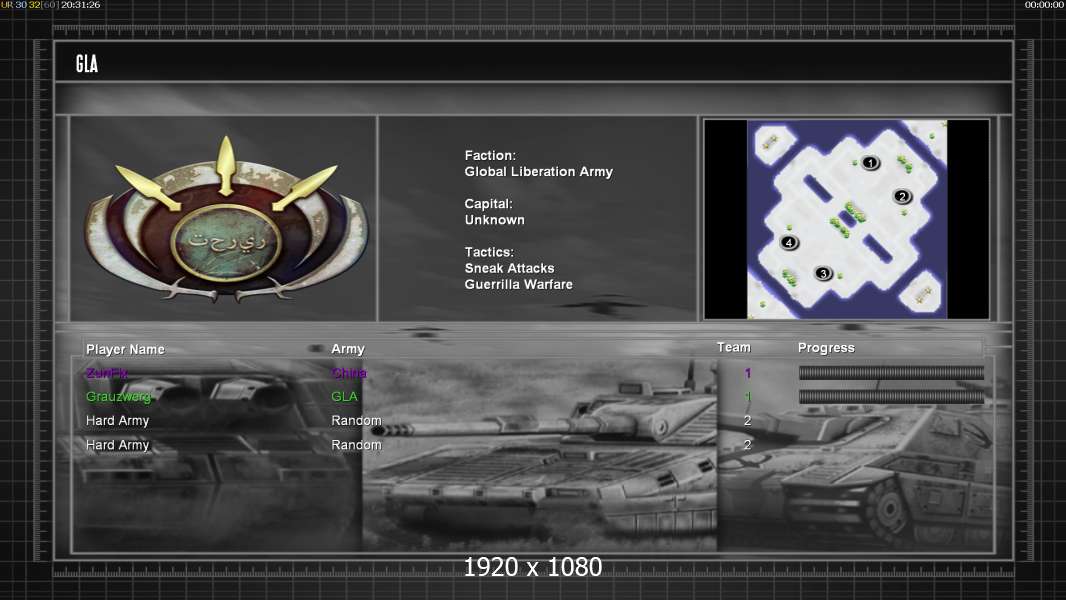Viewport: 1066px width, 600px height.
Task: Click the 20:31:26 clock readout
Action: [x=81, y=5]
